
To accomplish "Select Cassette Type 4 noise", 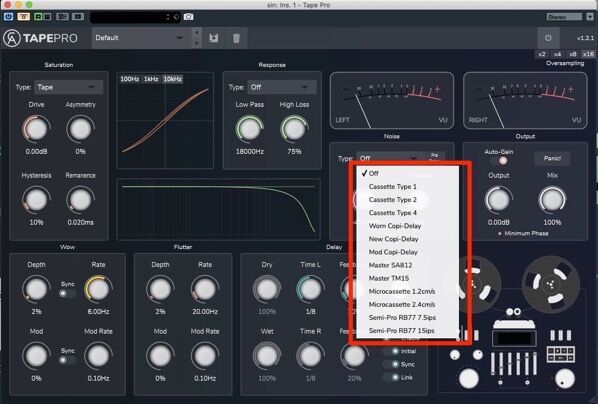I will click(407, 213).
